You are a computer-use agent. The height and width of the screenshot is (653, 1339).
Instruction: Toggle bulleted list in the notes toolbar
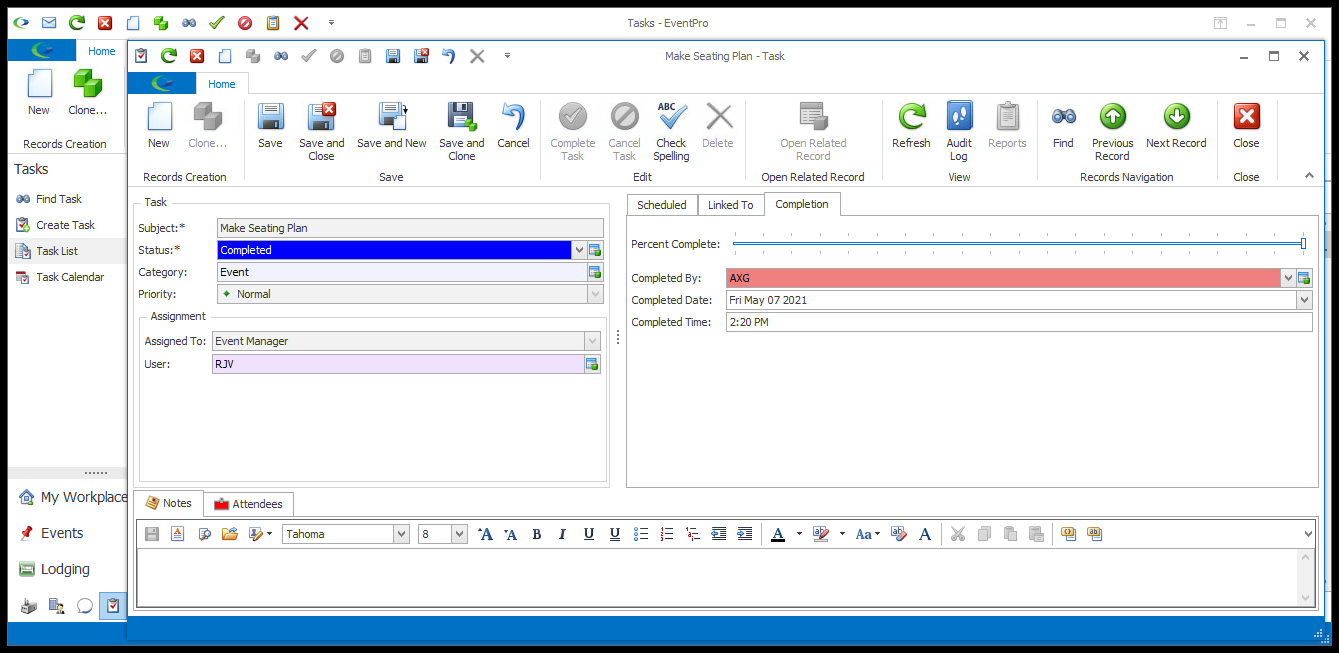coord(641,534)
